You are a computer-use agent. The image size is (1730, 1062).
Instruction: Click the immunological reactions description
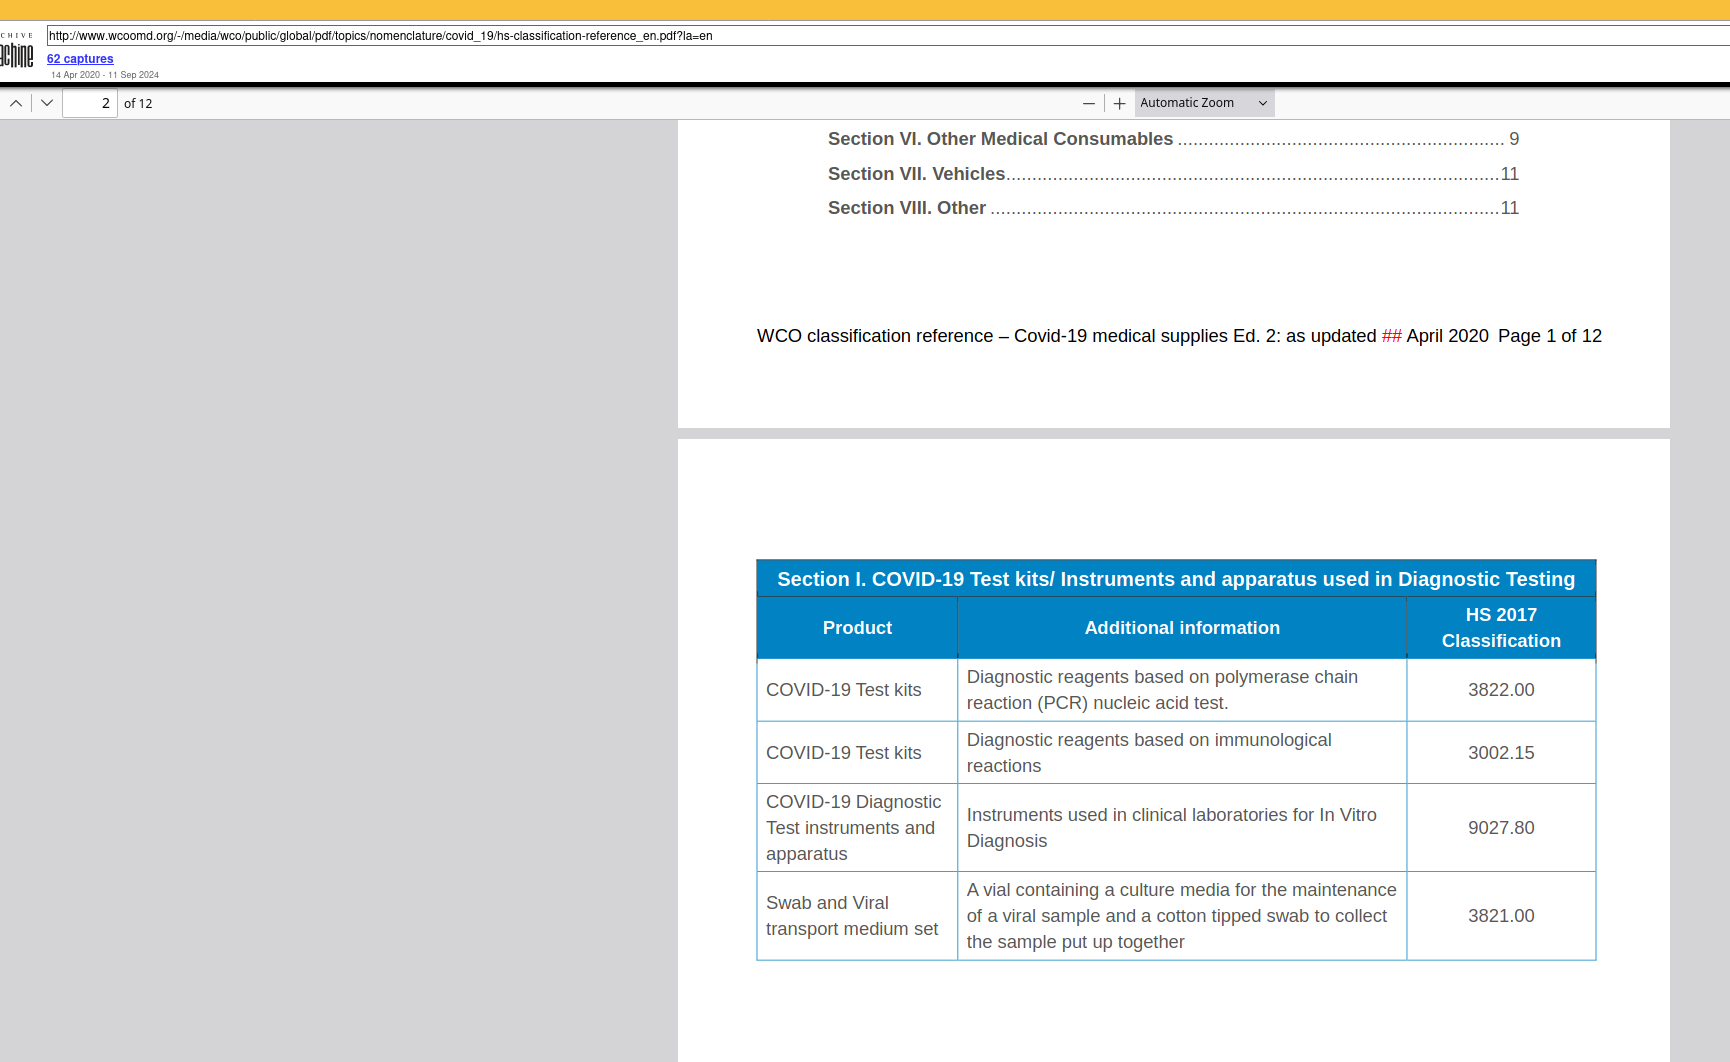click(x=1182, y=753)
